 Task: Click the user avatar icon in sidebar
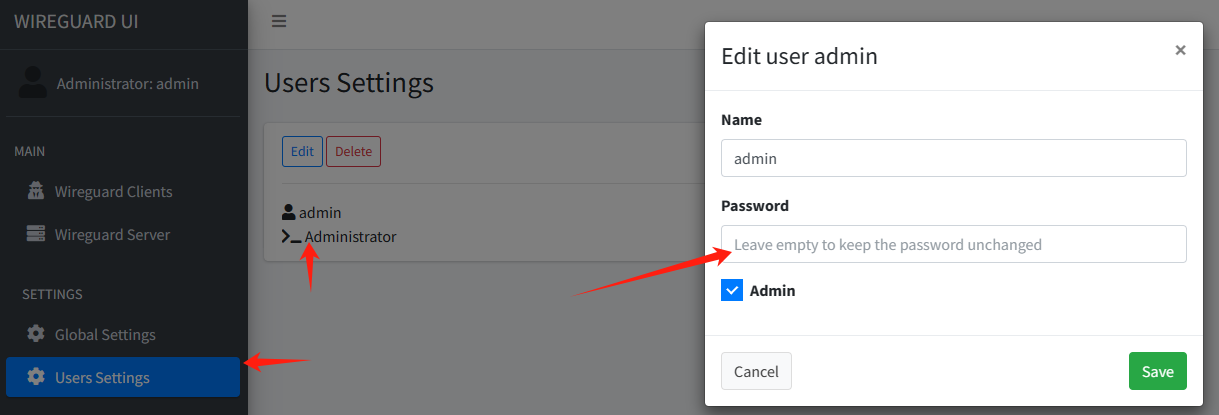click(x=33, y=83)
